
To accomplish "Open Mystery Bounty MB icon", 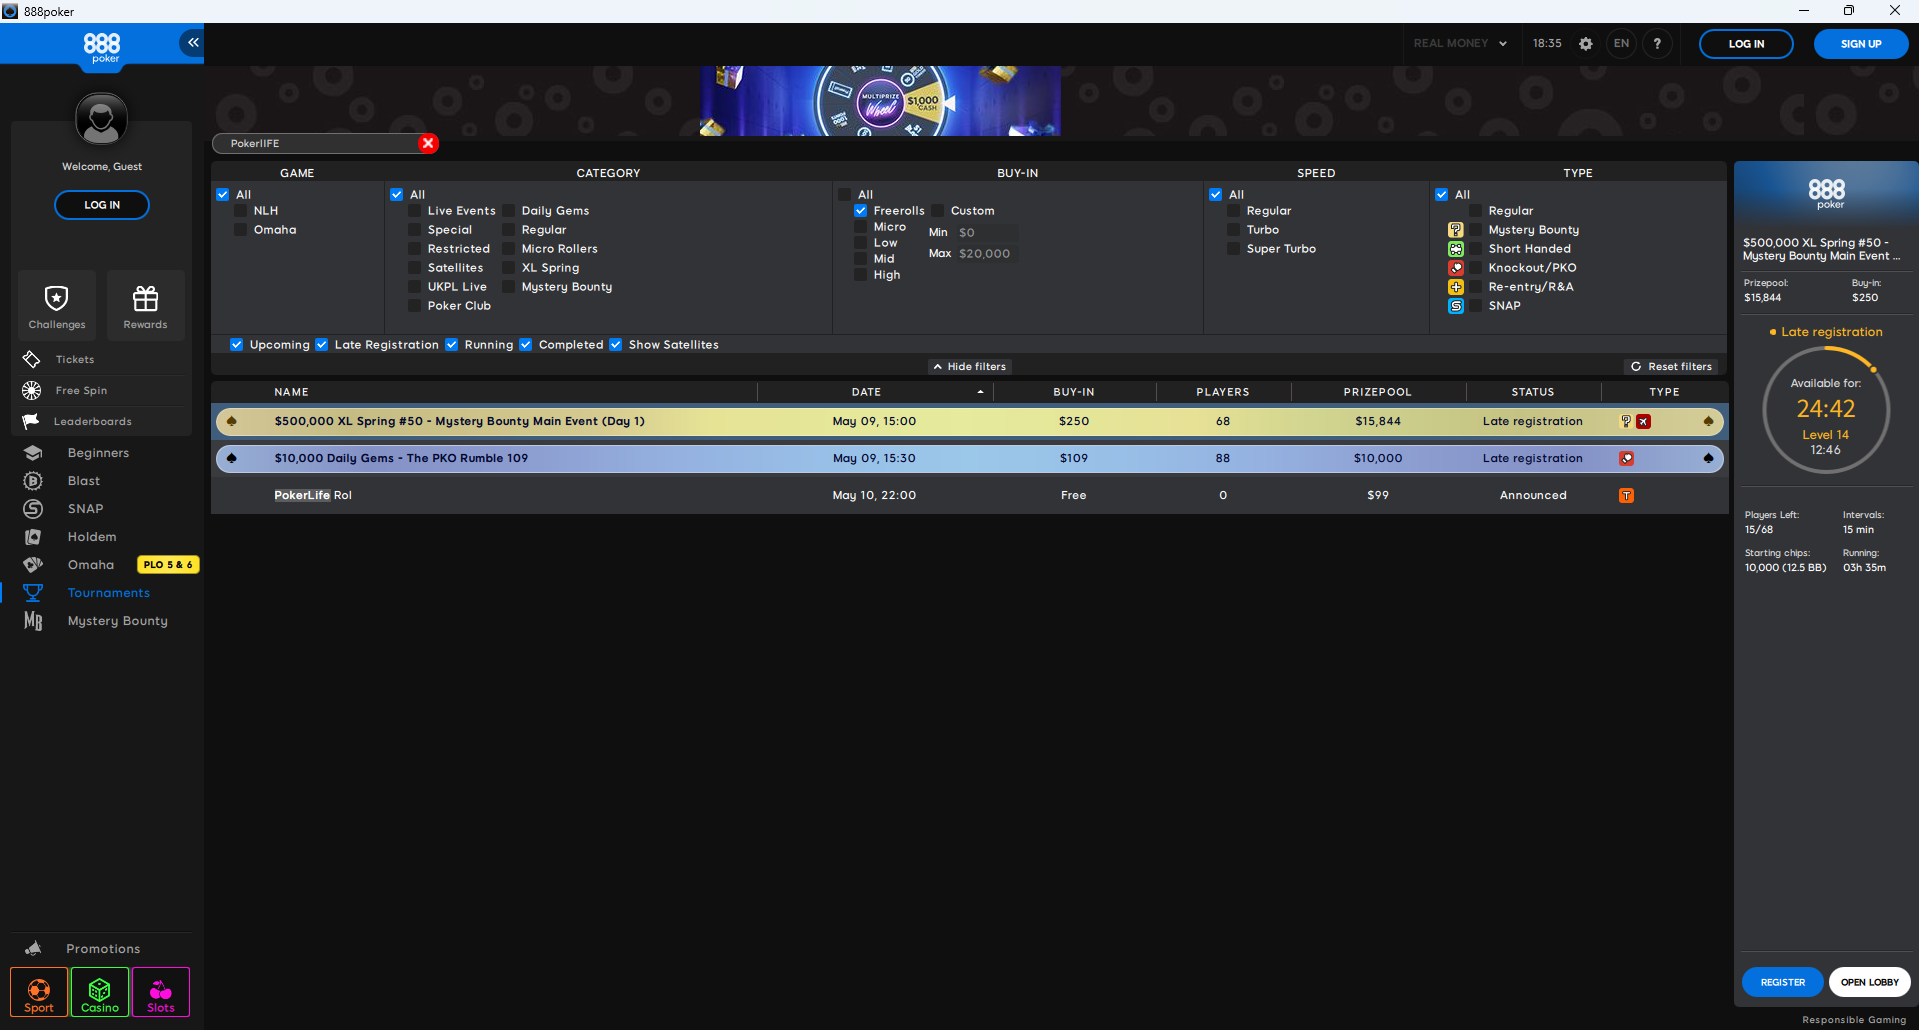I will [x=33, y=621].
